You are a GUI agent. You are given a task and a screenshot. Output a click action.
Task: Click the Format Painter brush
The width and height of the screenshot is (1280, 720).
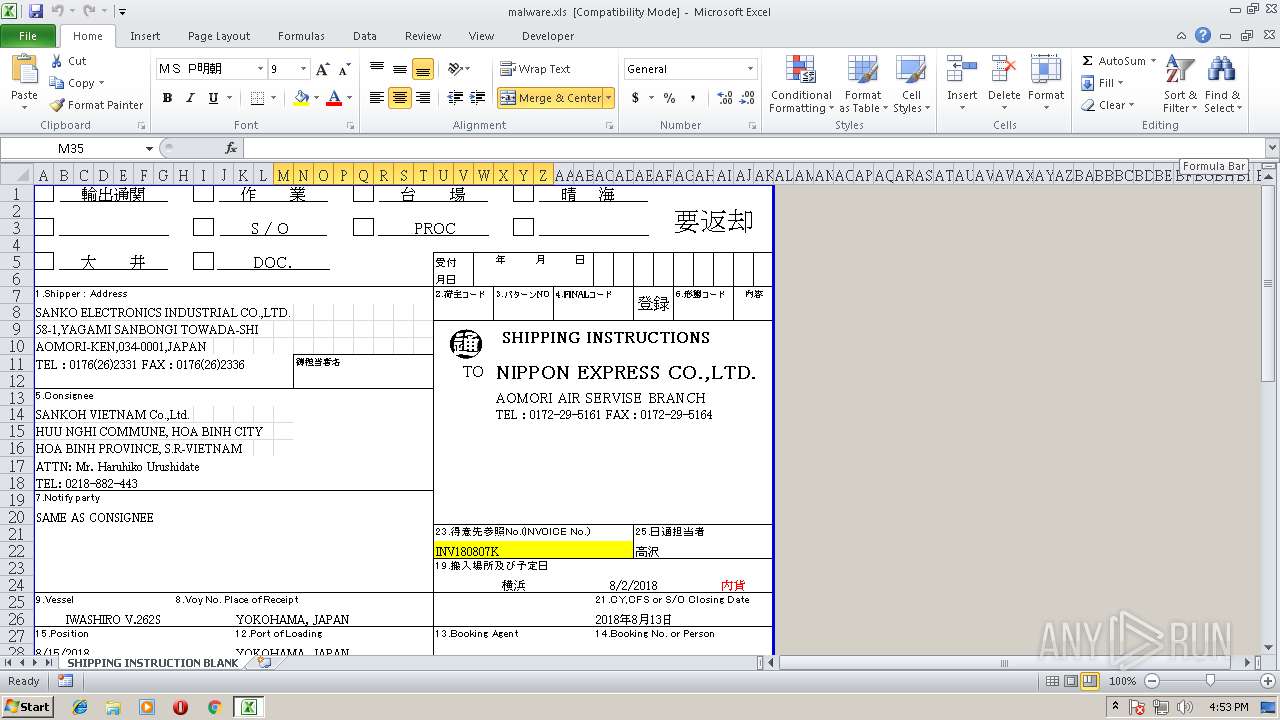click(x=57, y=105)
